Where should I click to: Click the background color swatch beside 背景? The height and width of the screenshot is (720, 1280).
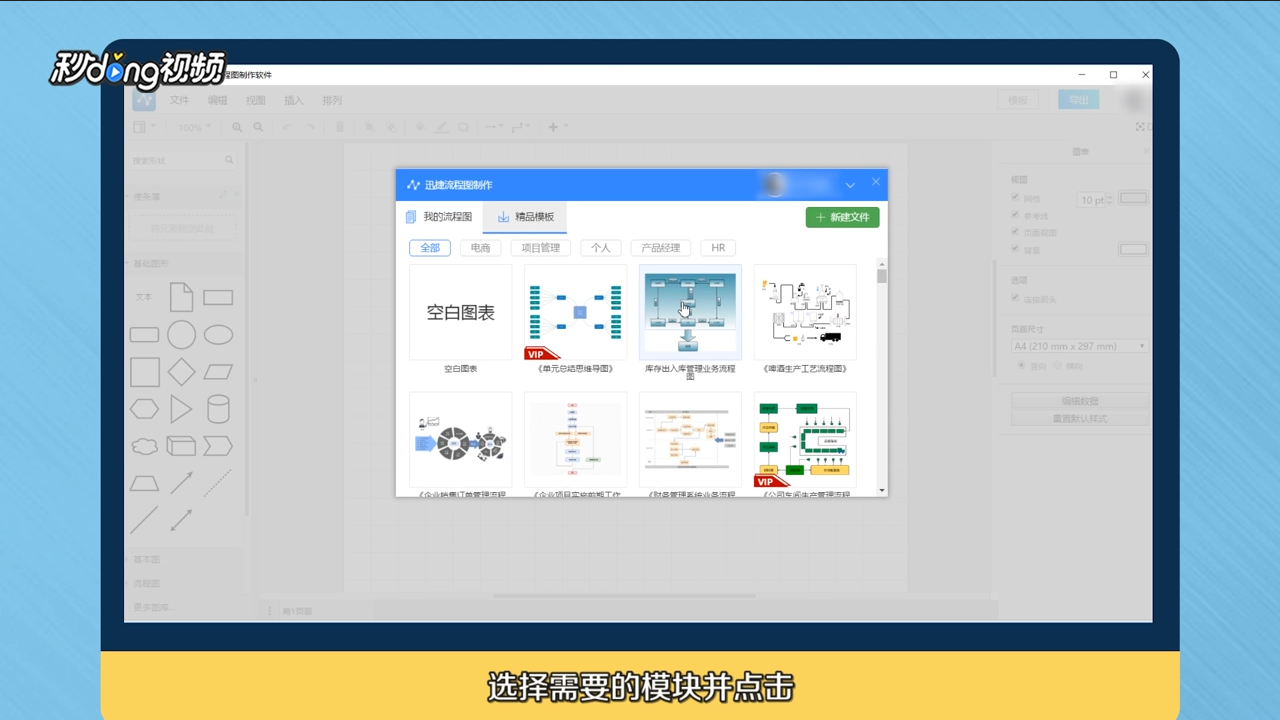point(1133,249)
